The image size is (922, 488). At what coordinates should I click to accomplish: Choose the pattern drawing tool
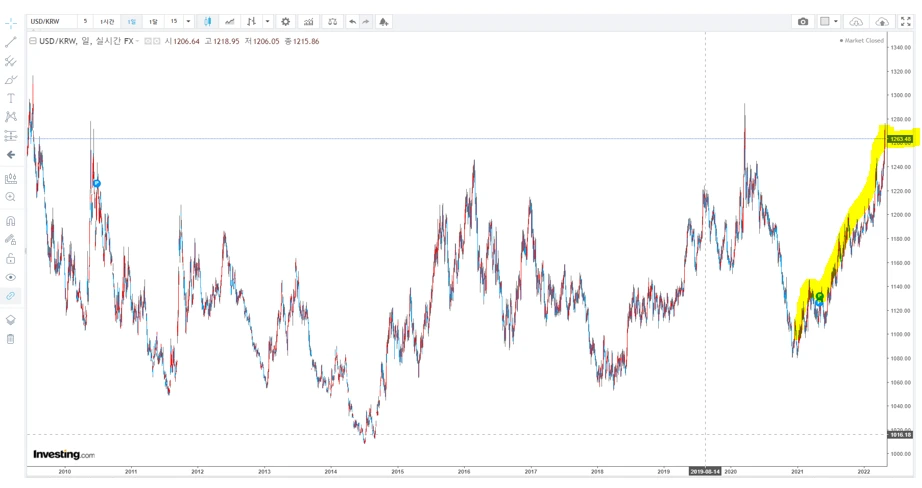click(x=11, y=117)
